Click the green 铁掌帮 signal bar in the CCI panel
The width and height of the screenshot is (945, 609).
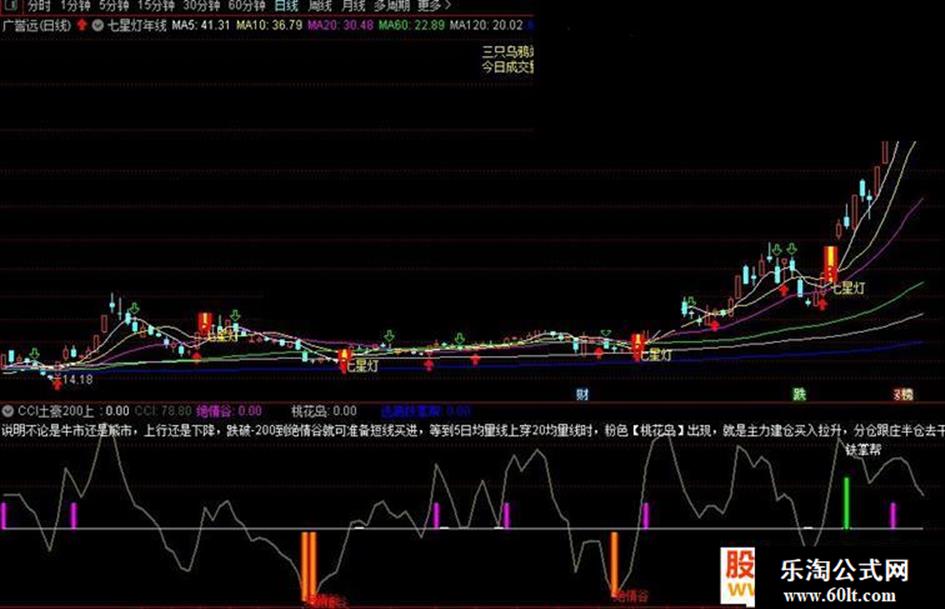pyautogui.click(x=846, y=503)
